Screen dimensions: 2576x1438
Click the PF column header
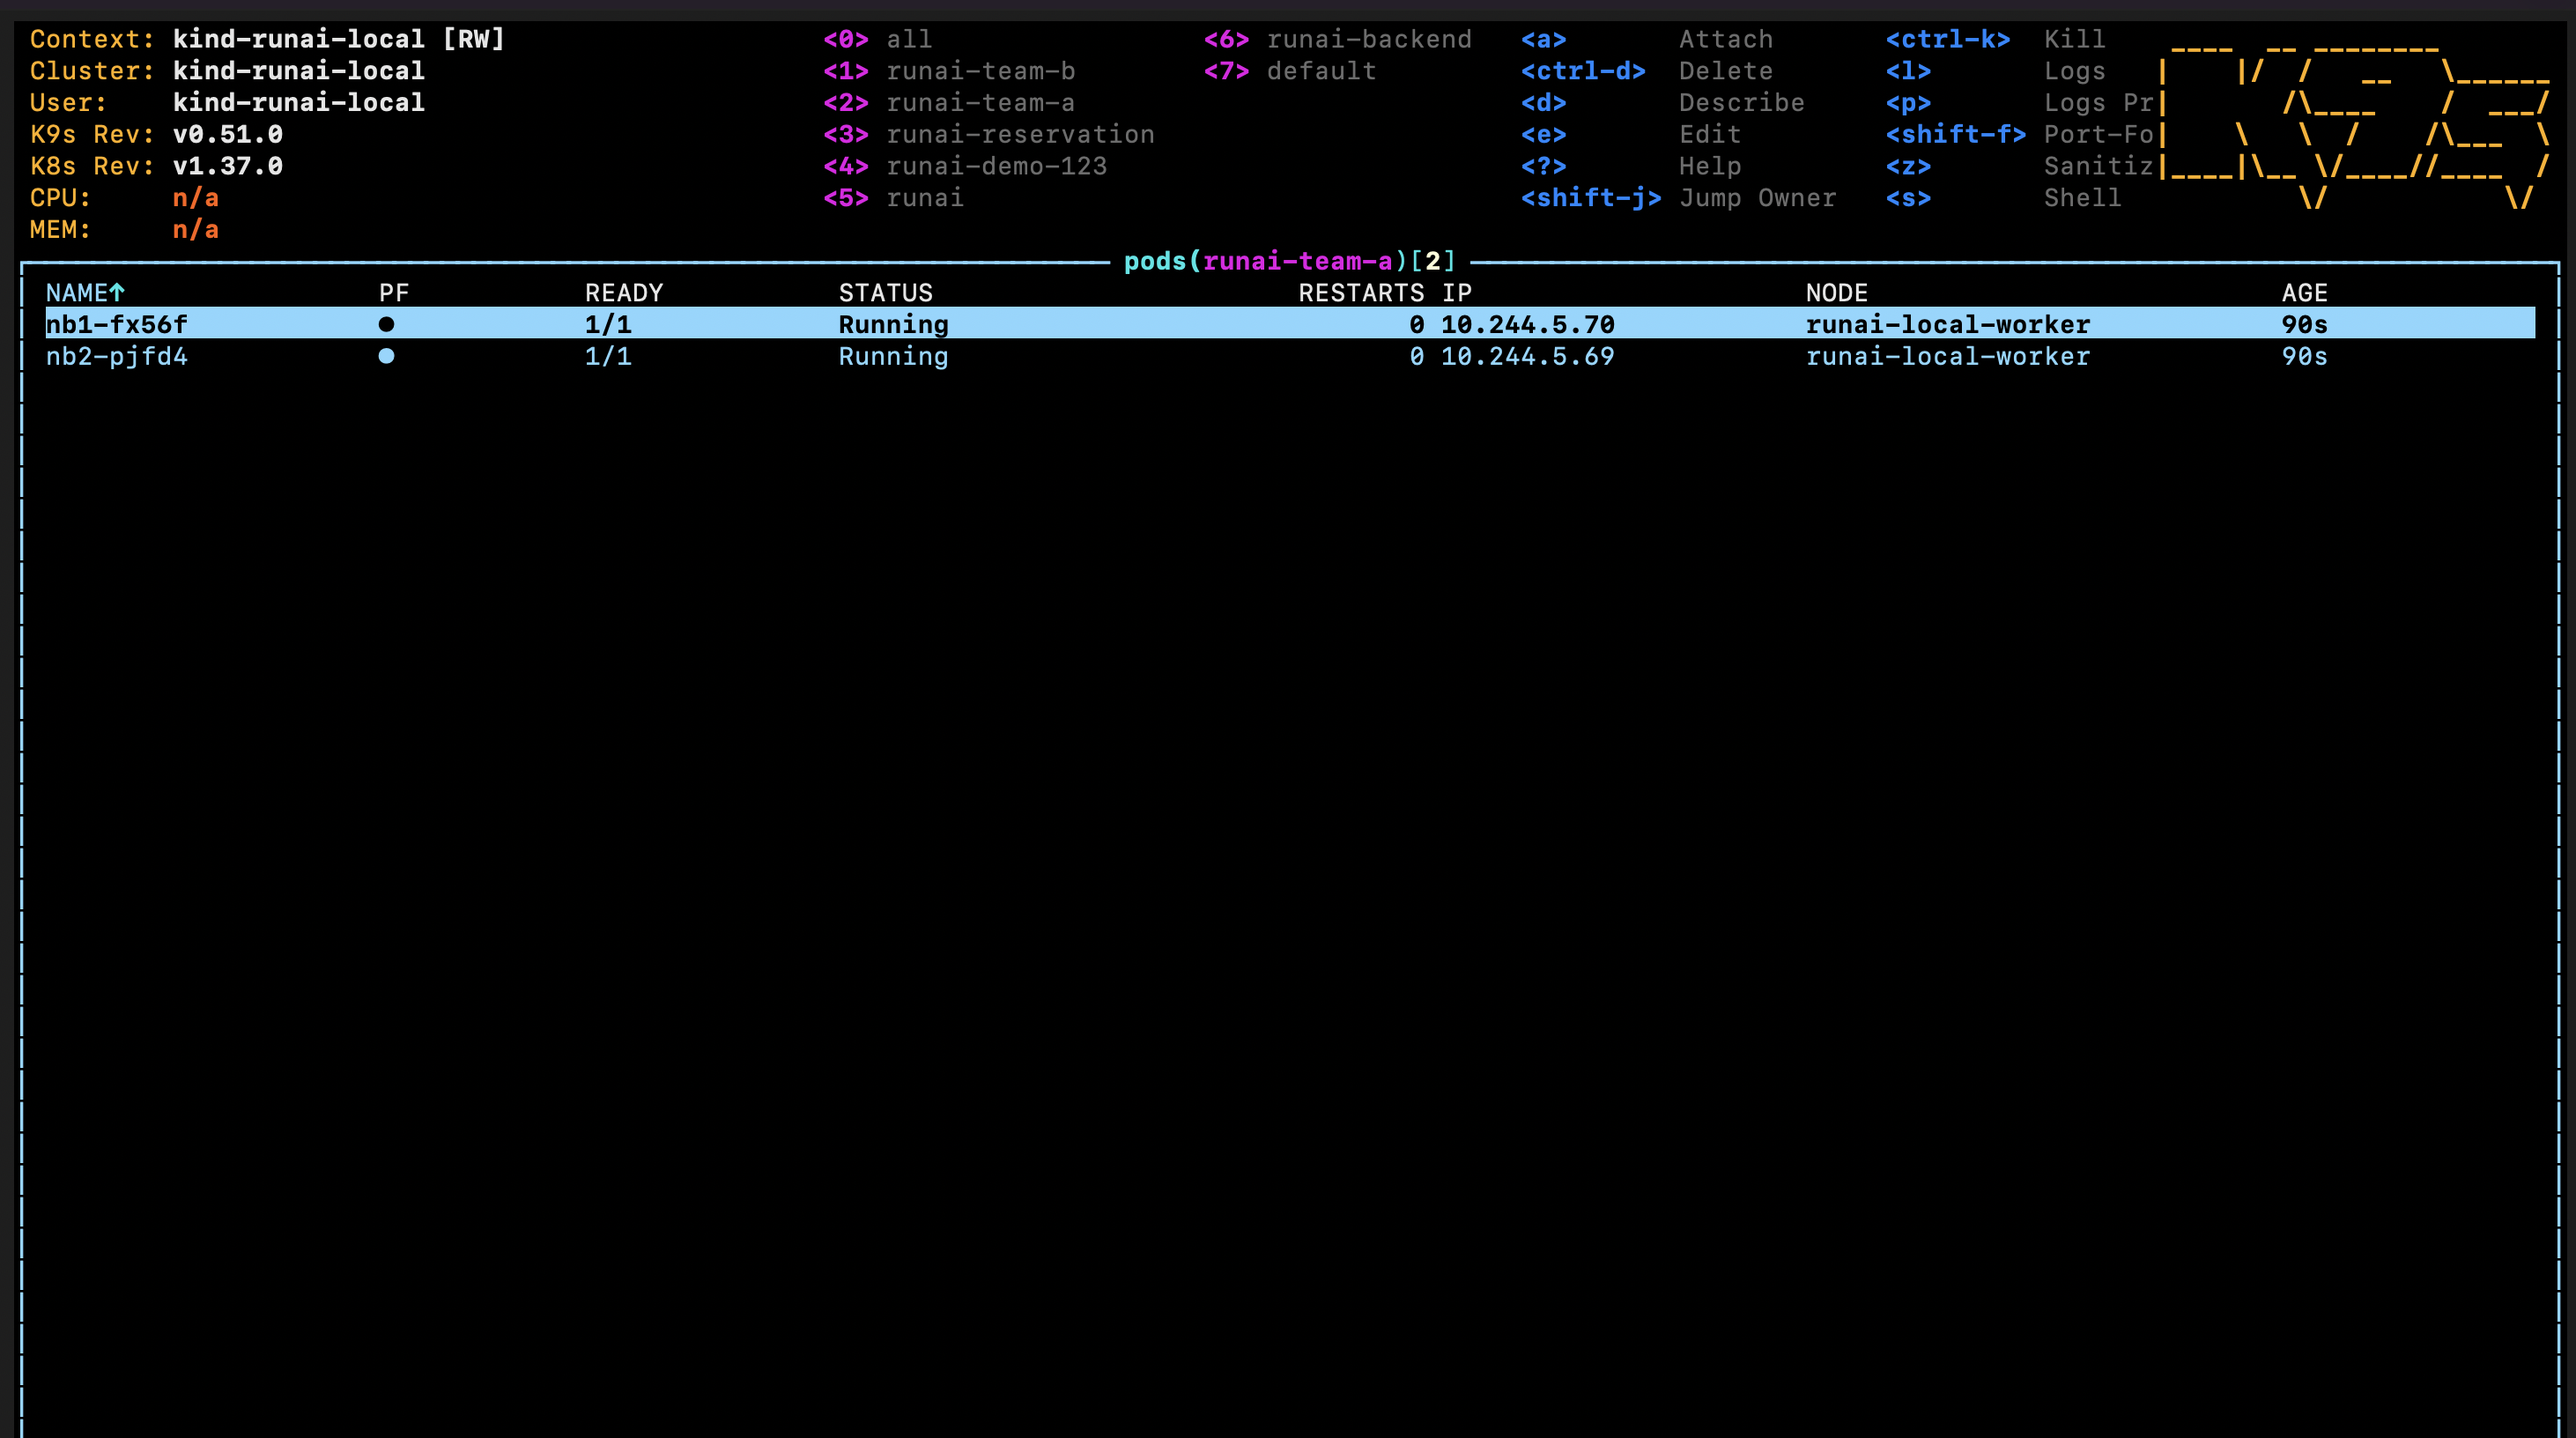[394, 292]
